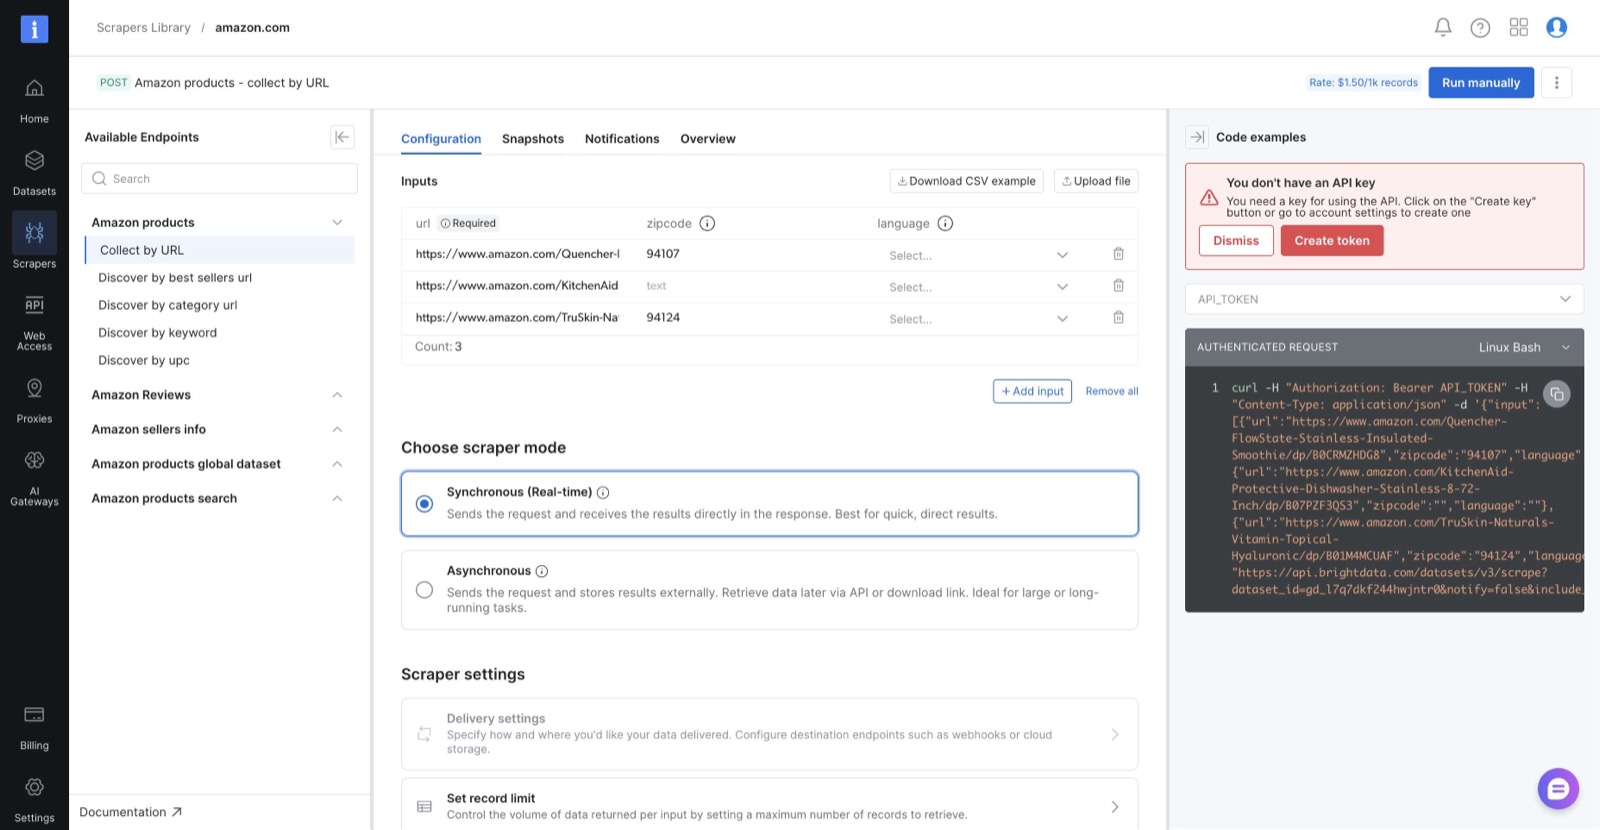The width and height of the screenshot is (1600, 830).
Task: Open the notifications bell
Action: [1442, 28]
